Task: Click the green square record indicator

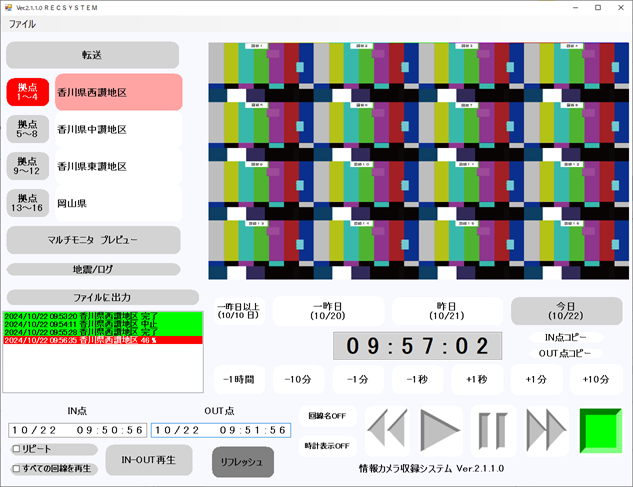Action: click(x=600, y=431)
